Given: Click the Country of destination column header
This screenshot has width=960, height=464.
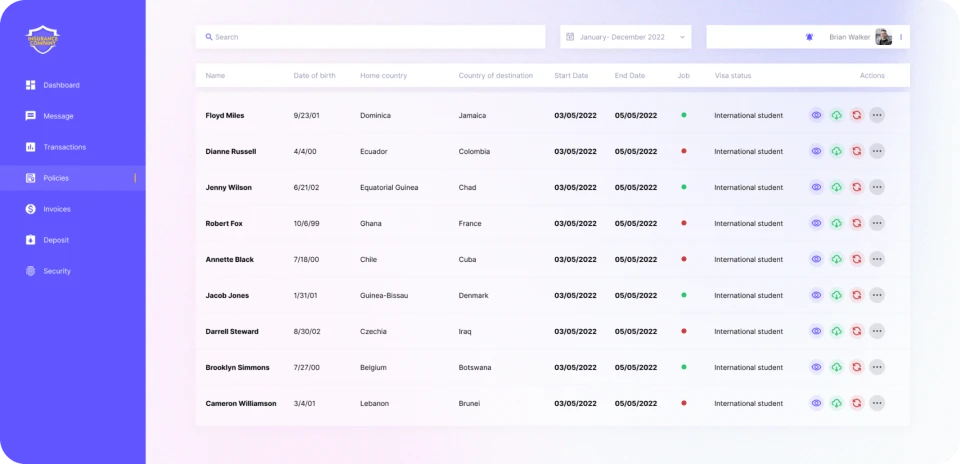Looking at the screenshot, I should (495, 76).
